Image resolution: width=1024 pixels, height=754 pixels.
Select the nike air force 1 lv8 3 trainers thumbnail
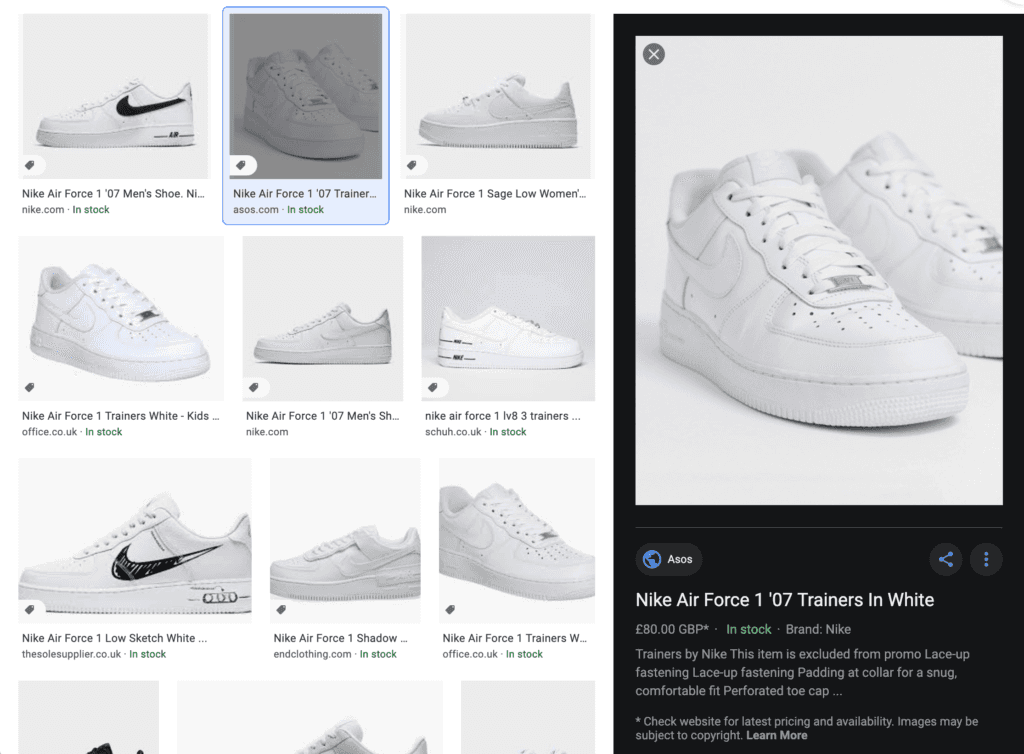click(508, 318)
